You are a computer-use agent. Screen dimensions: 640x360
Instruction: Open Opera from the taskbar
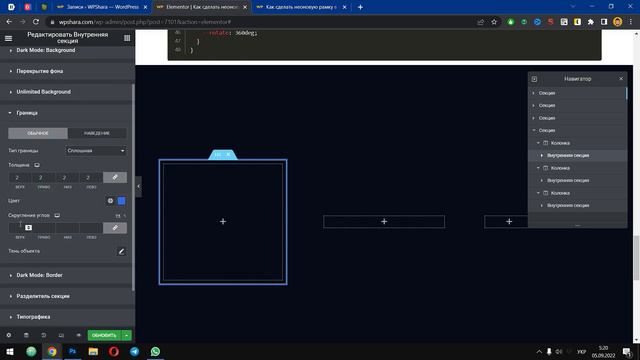coord(114,351)
